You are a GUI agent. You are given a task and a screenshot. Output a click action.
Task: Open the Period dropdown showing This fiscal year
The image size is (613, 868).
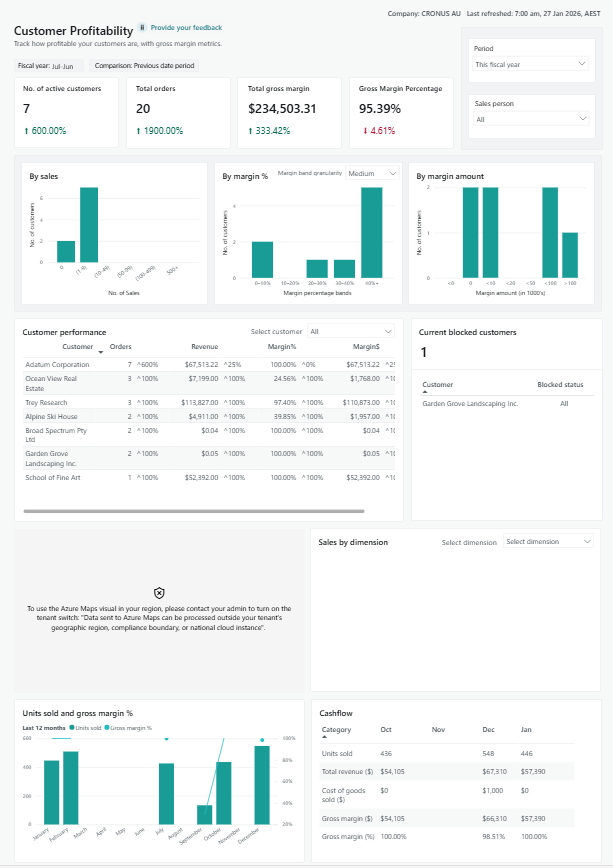coord(530,64)
